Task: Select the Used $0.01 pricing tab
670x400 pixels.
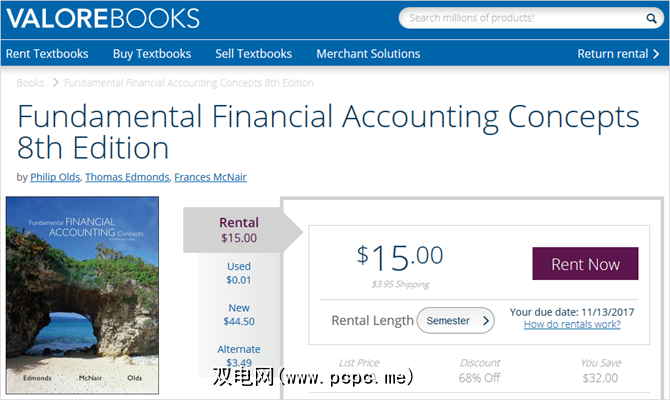Action: 239,274
